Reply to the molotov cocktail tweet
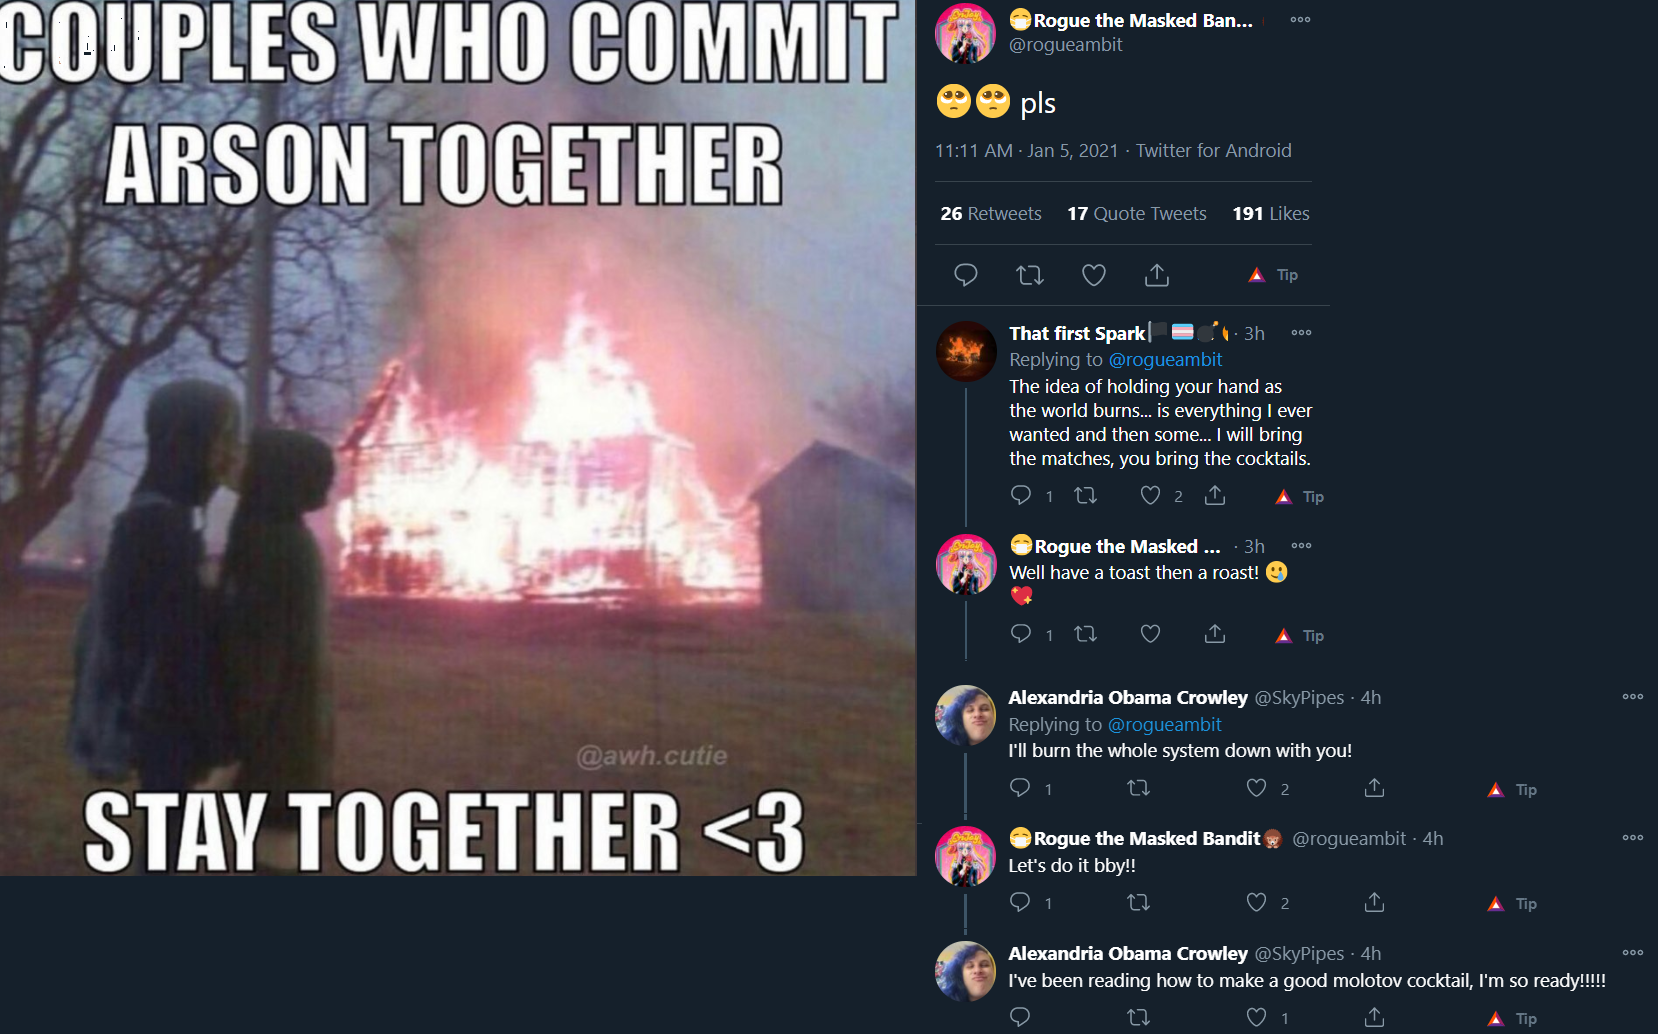Viewport: 1658px width, 1034px height. tap(1020, 1017)
